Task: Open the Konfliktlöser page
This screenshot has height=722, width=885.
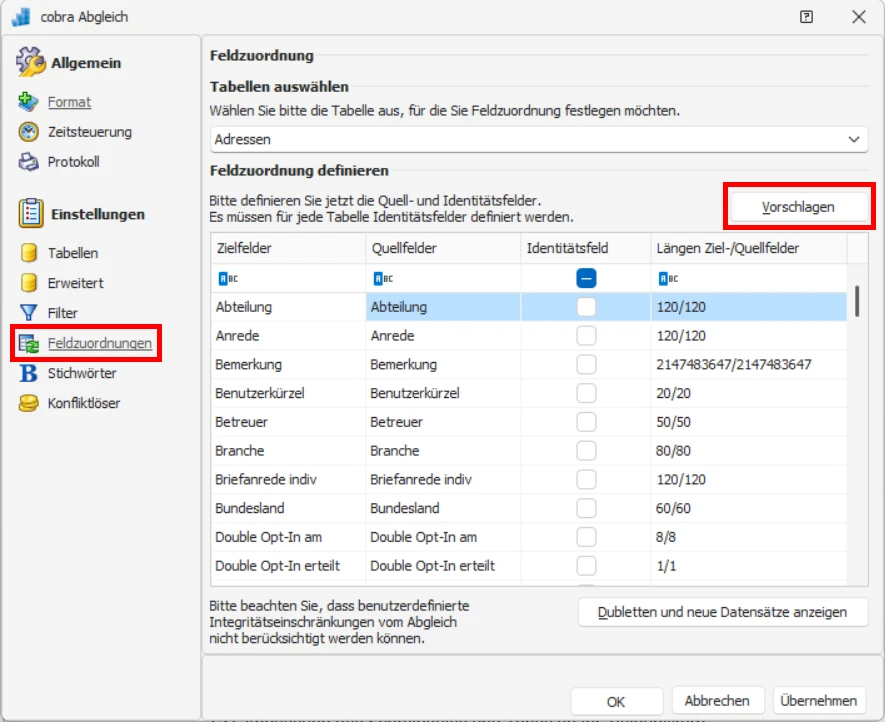Action: [84, 403]
